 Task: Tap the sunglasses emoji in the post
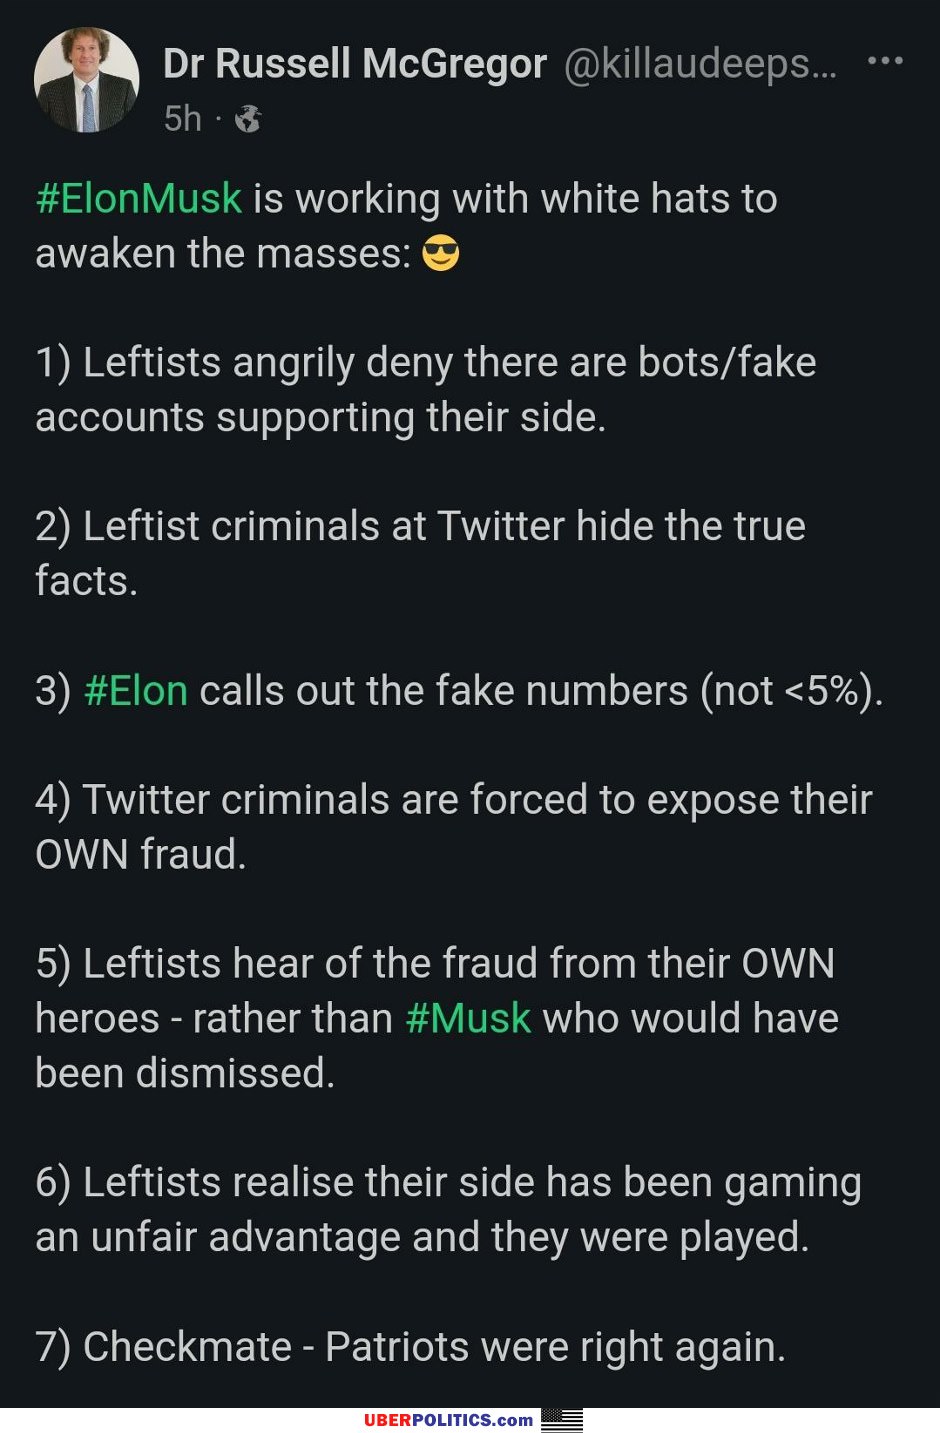coord(440,253)
